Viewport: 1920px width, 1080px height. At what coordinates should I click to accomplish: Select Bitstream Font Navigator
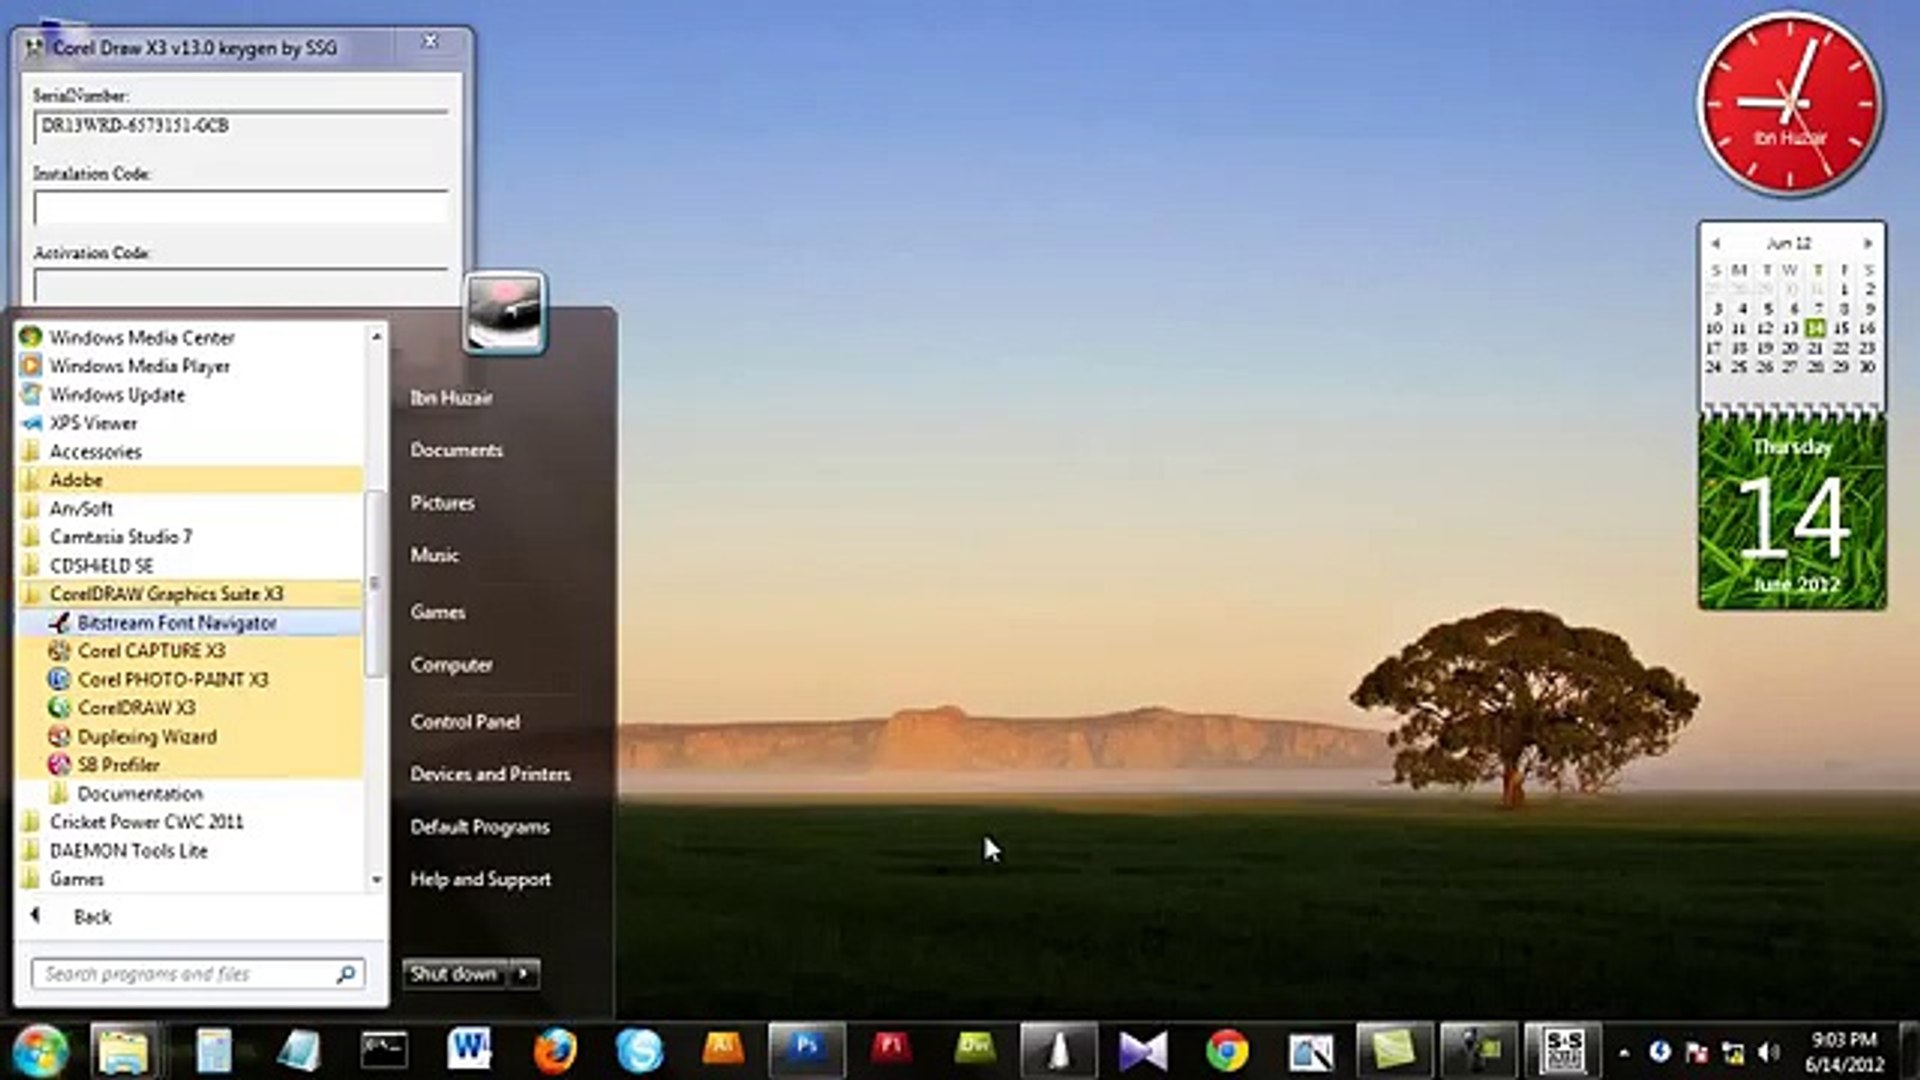click(x=177, y=622)
